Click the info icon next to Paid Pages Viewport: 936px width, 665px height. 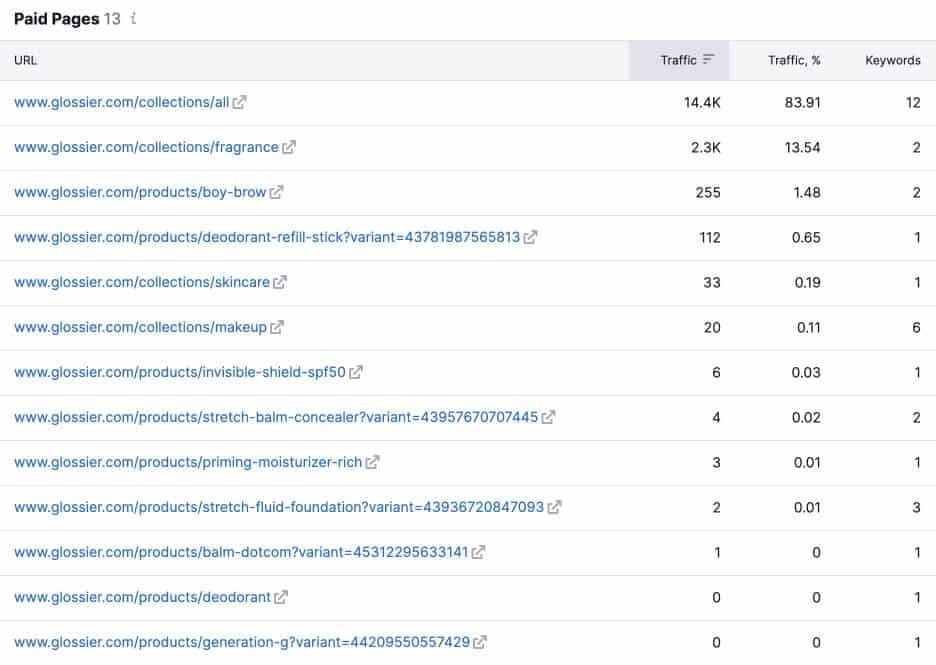(x=133, y=19)
